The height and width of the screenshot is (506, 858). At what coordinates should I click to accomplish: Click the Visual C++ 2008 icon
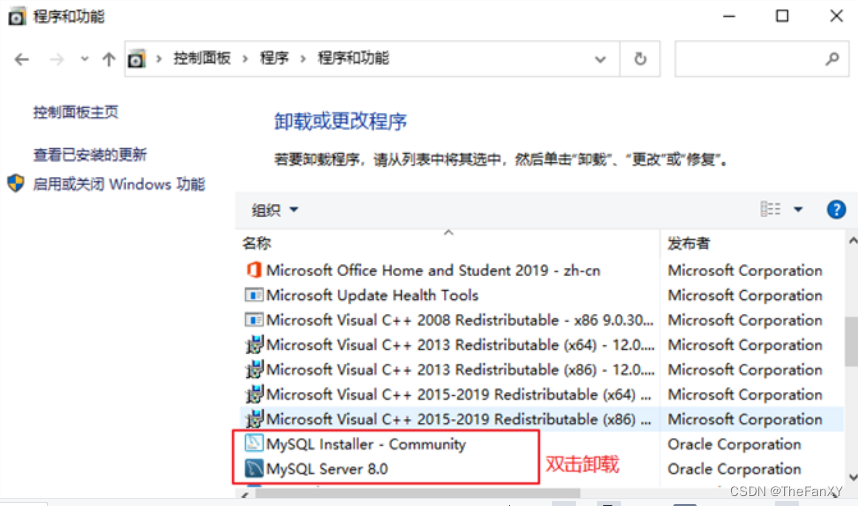click(x=253, y=320)
